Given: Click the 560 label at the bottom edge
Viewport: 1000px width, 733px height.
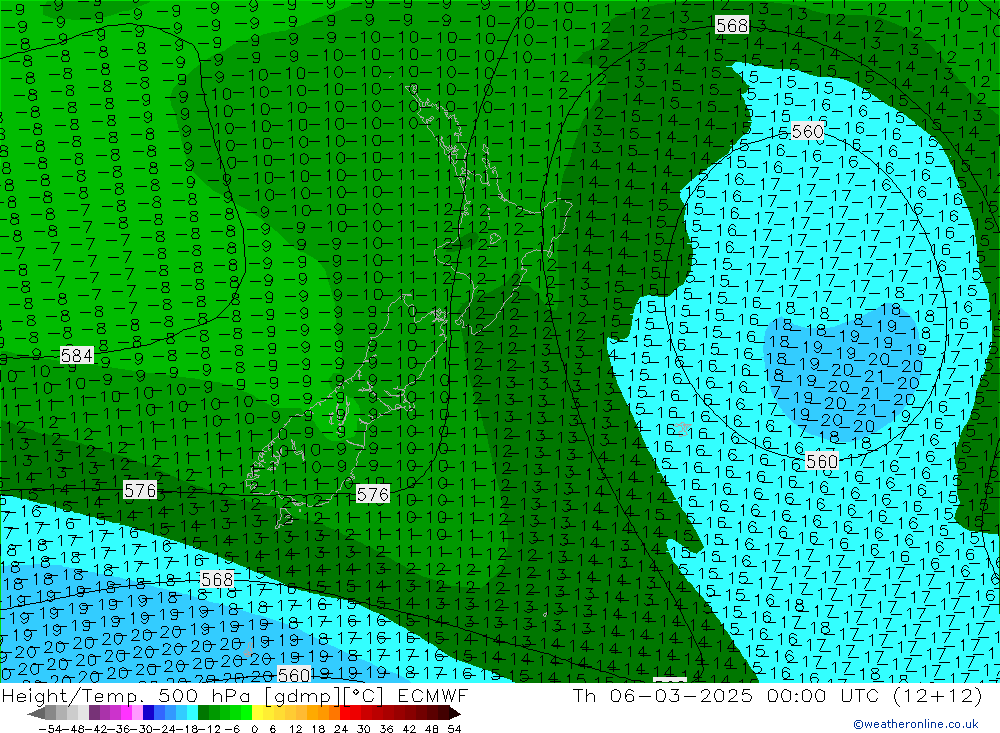Looking at the screenshot, I should pyautogui.click(x=294, y=674).
